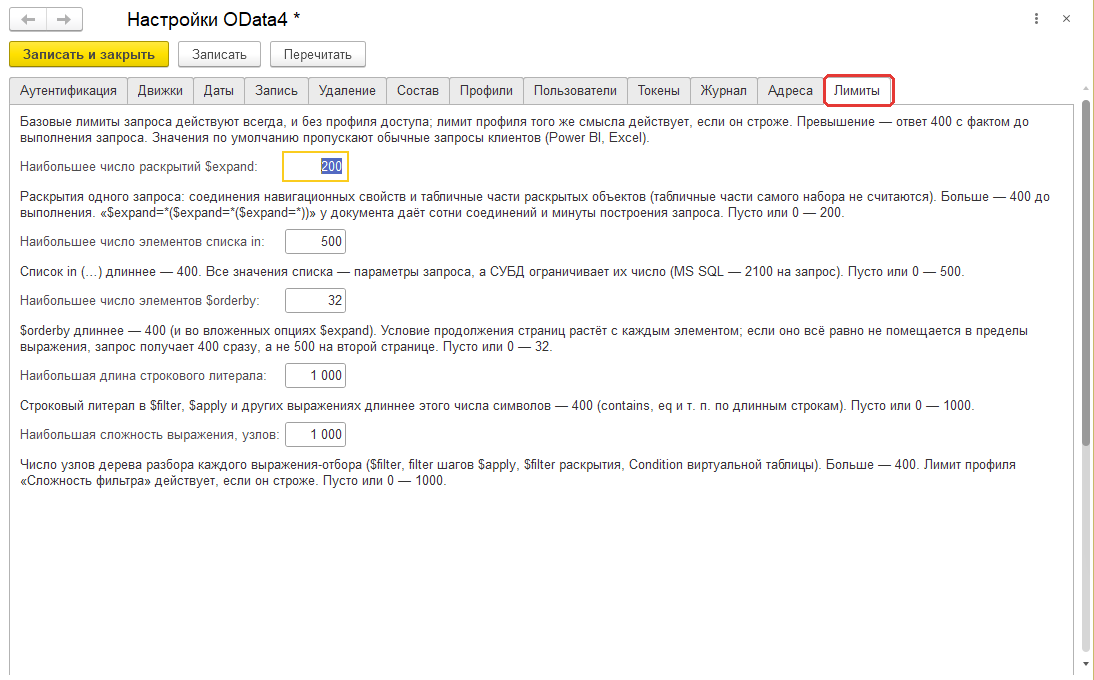Show the Удаление tab
Viewport: 1094px width, 680px height.
pyautogui.click(x=347, y=91)
